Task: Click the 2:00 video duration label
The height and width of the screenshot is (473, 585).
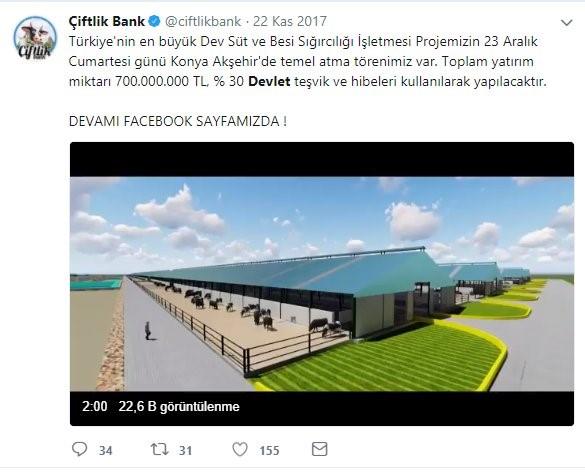Action: (95, 406)
